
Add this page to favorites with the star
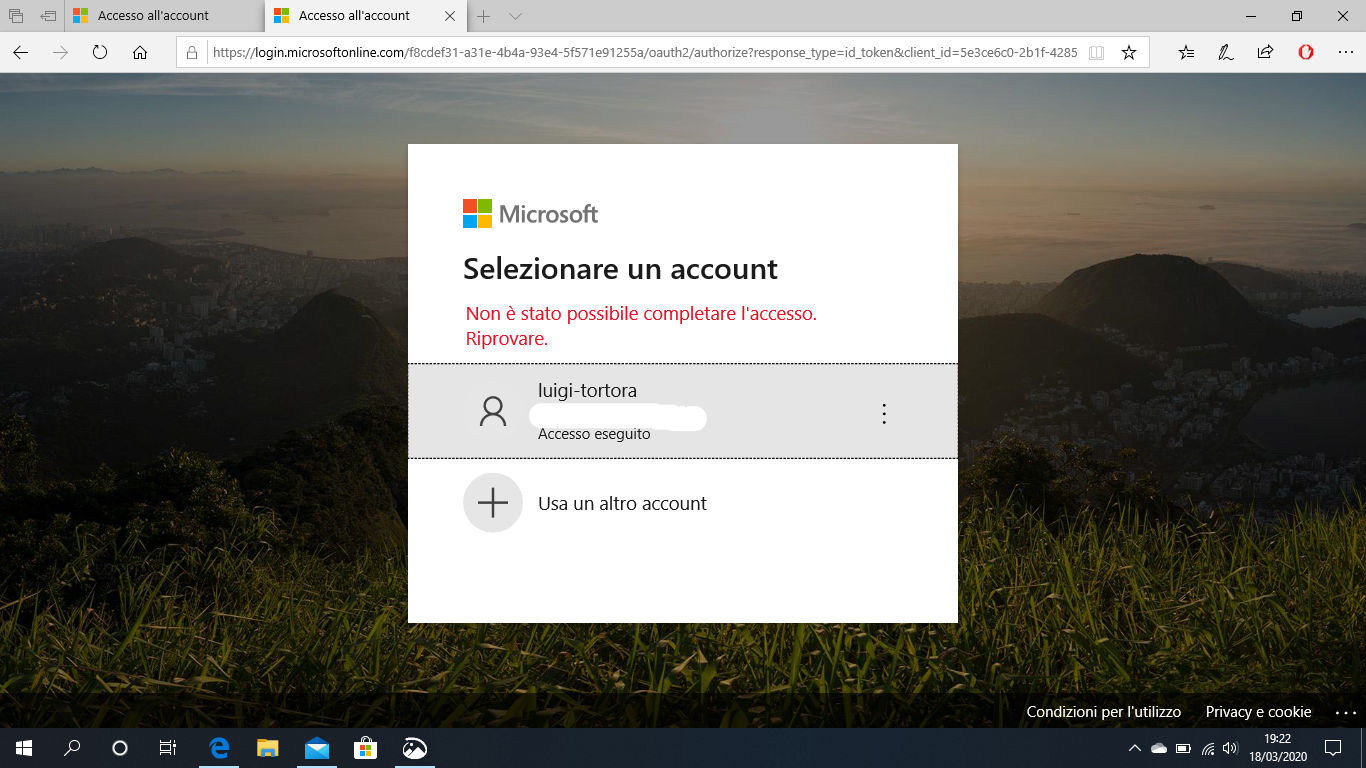(1129, 52)
